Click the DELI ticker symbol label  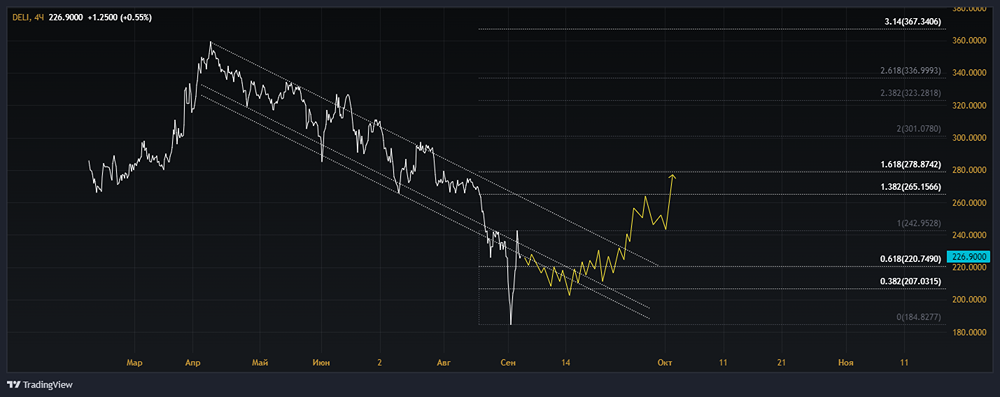(x=20, y=18)
